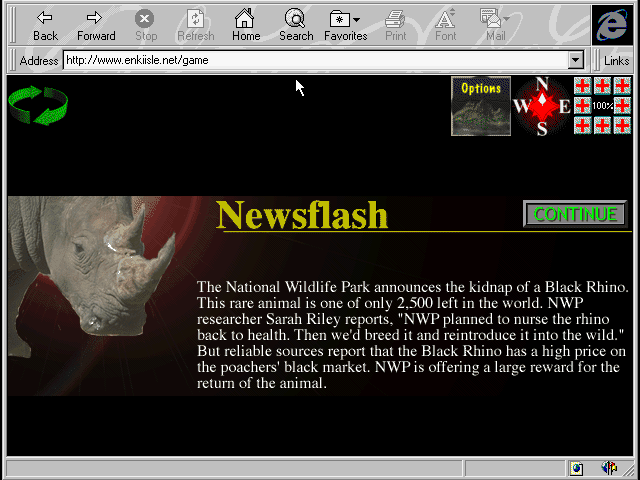The image size is (640, 480).
Task: Expand the Address bar dropdown arrow
Action: pyautogui.click(x=575, y=60)
